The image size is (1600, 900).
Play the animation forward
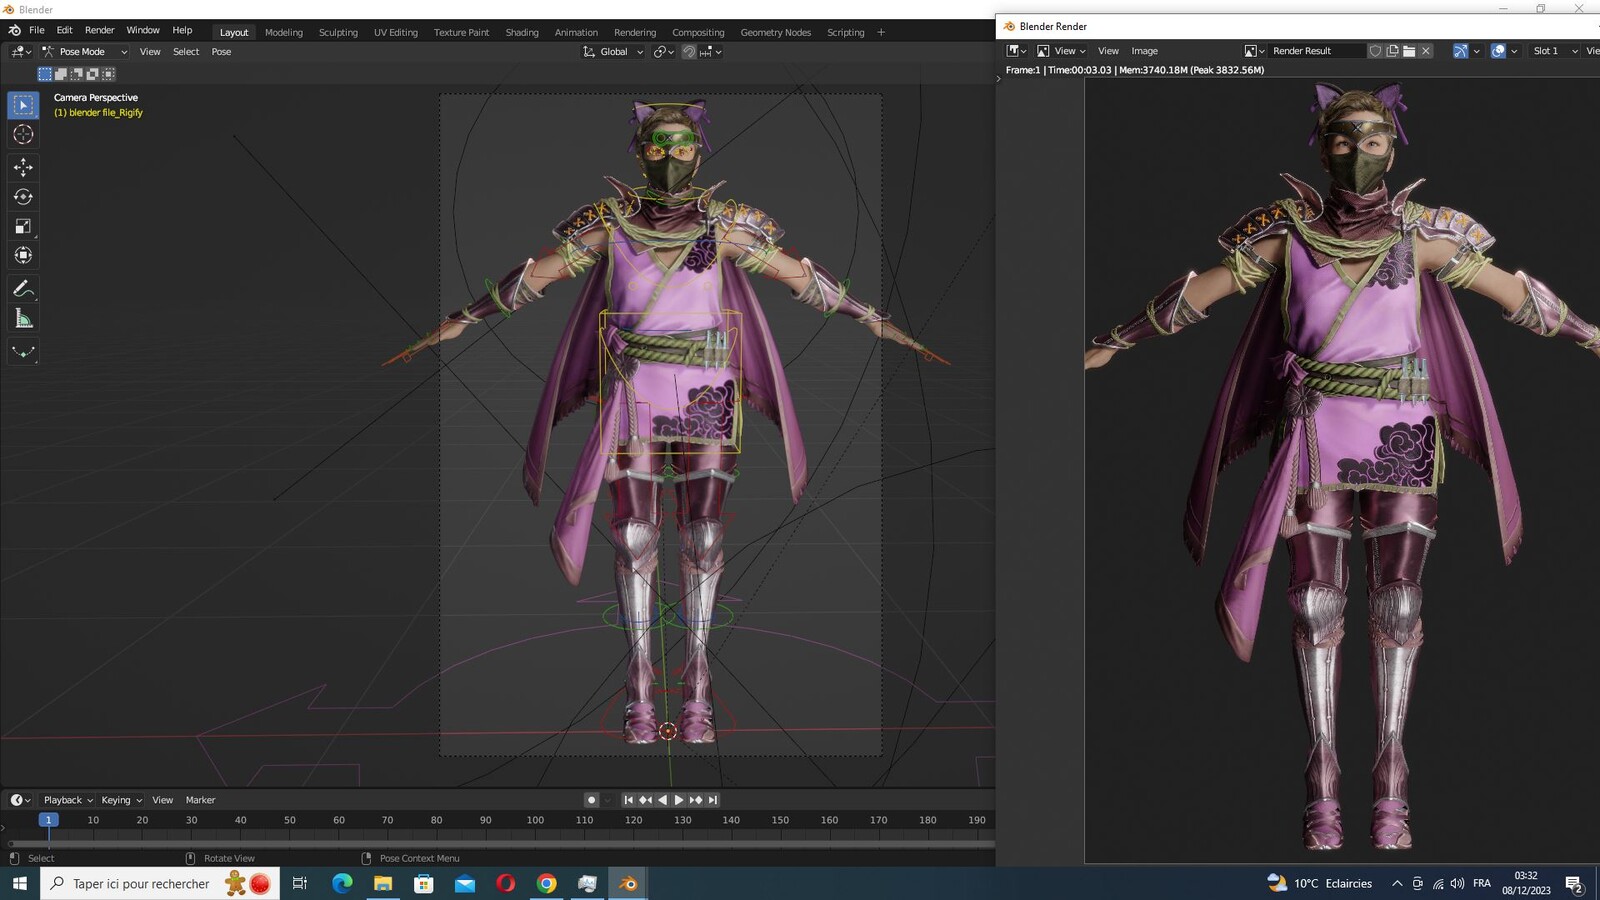pos(679,800)
